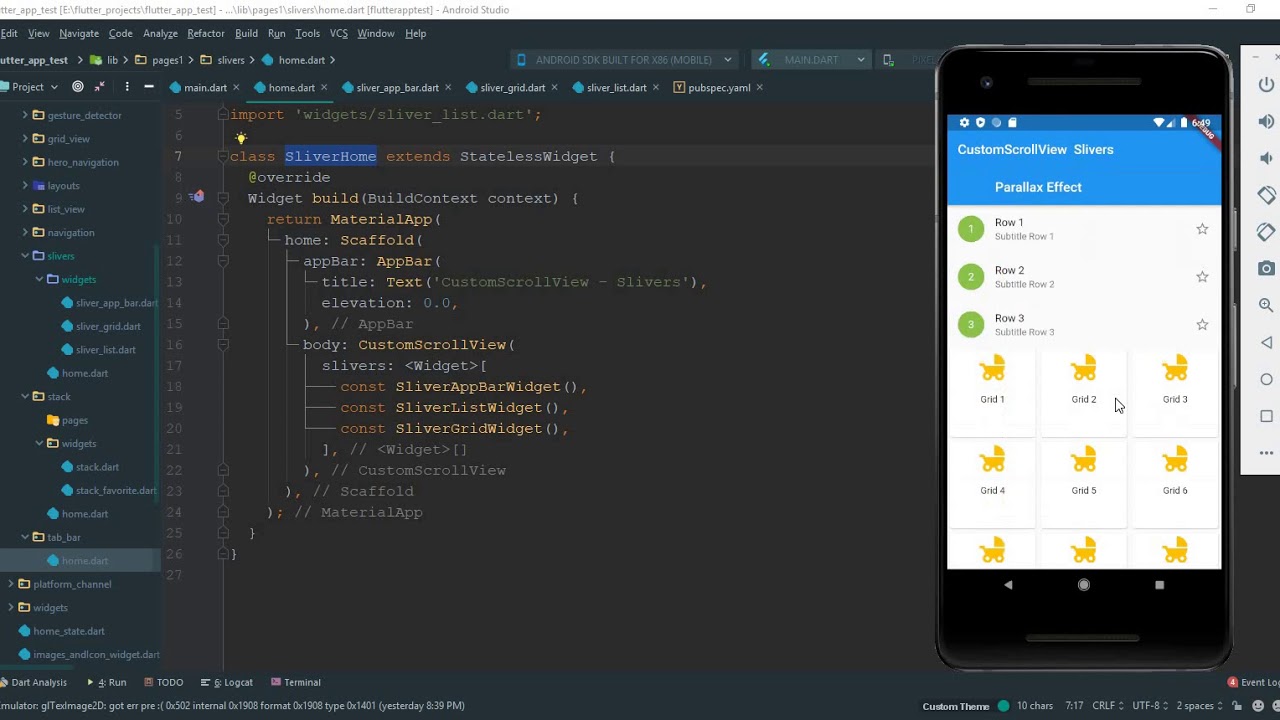Image resolution: width=1280 pixels, height=720 pixels.
Task: Tap the Android recents navigation button
Action: [1160, 585]
